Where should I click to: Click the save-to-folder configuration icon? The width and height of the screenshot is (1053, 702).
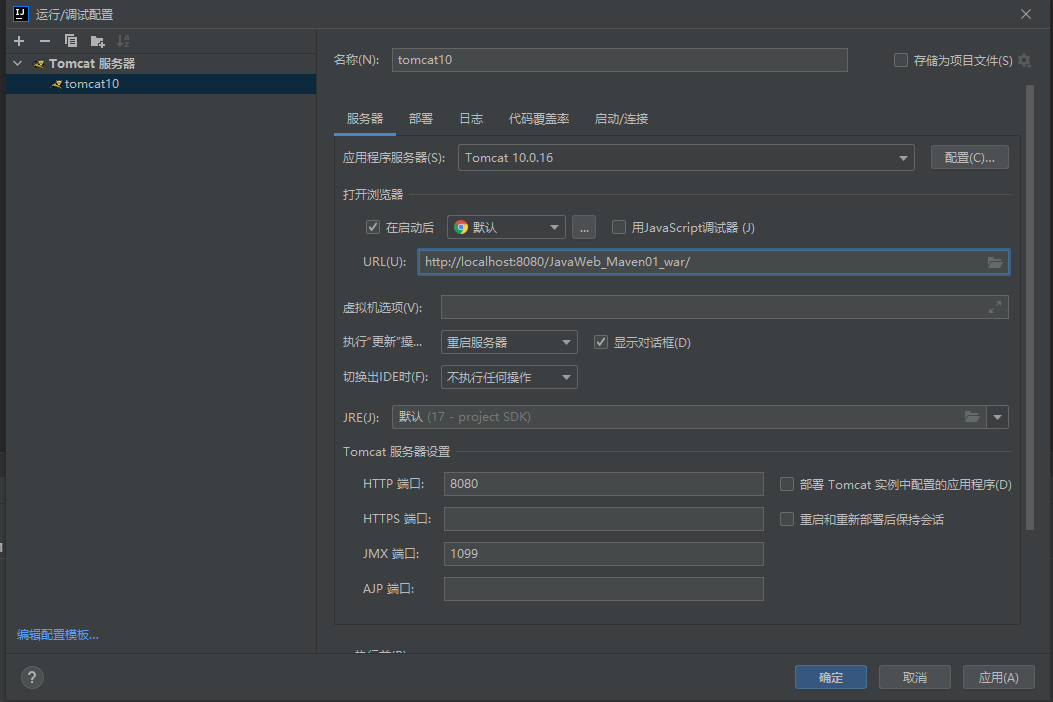click(97, 42)
